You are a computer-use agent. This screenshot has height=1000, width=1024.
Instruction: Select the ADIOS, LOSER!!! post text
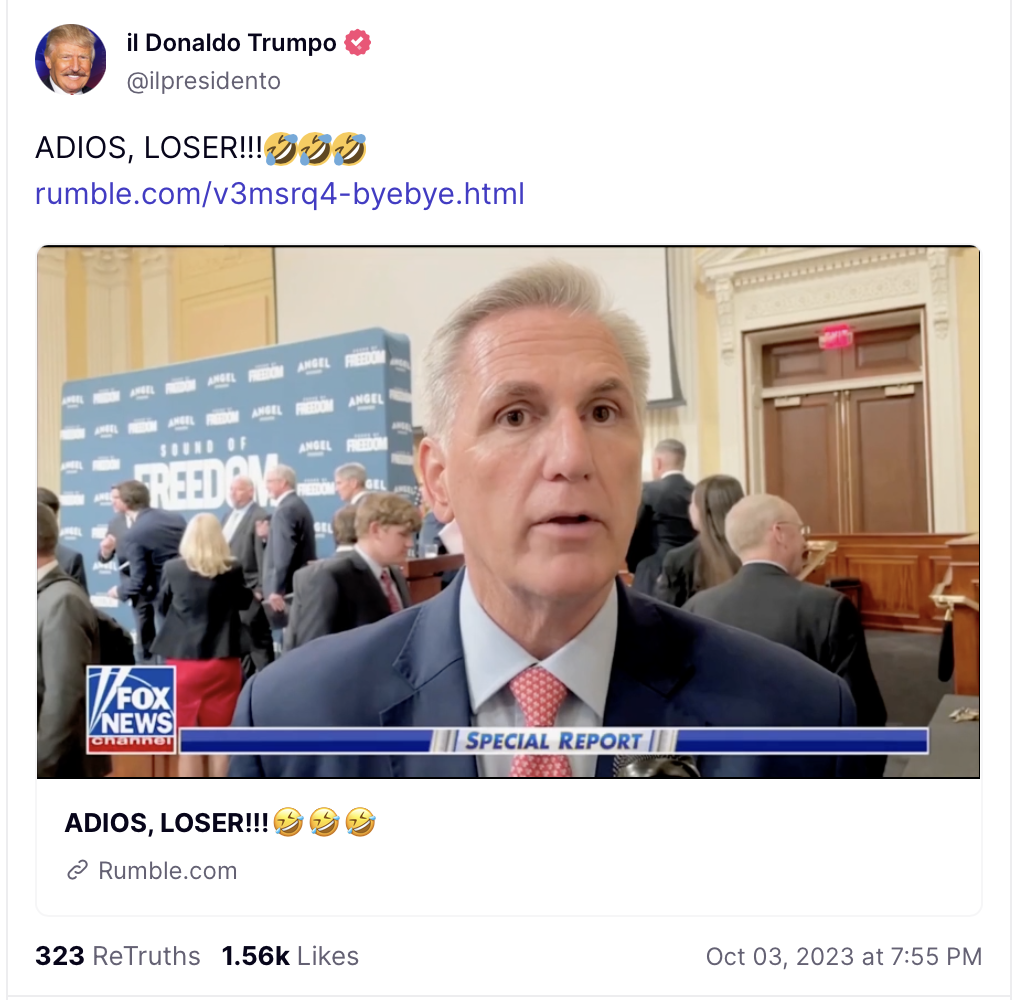149,148
